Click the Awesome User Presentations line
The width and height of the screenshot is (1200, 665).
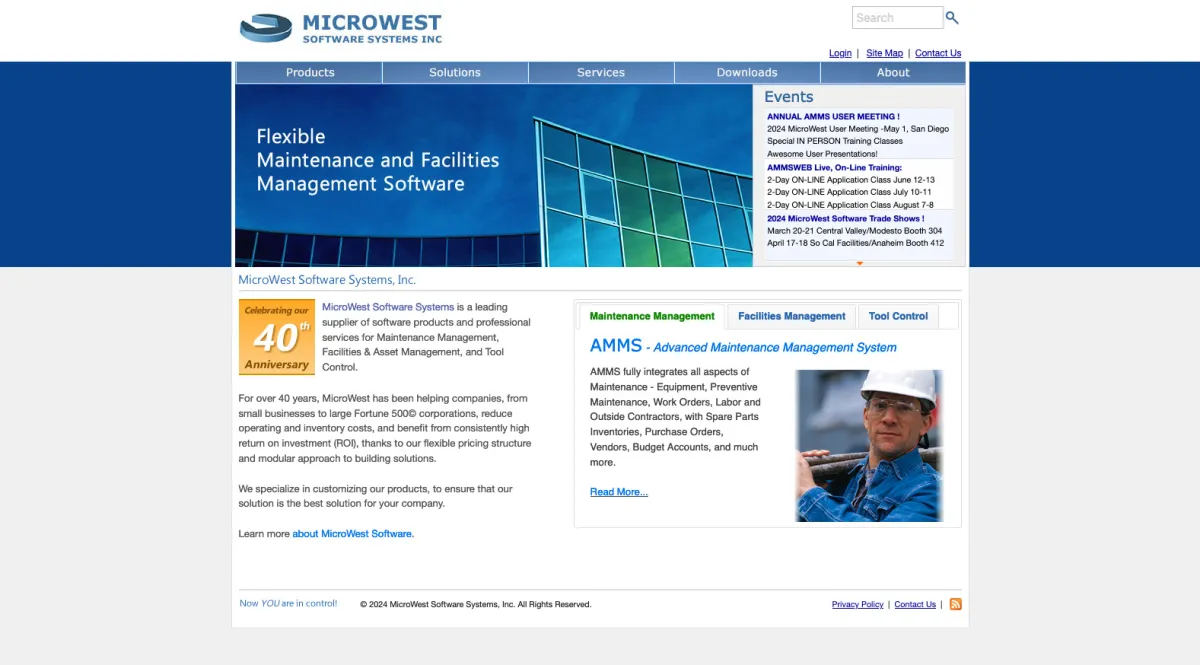pyautogui.click(x=822, y=154)
